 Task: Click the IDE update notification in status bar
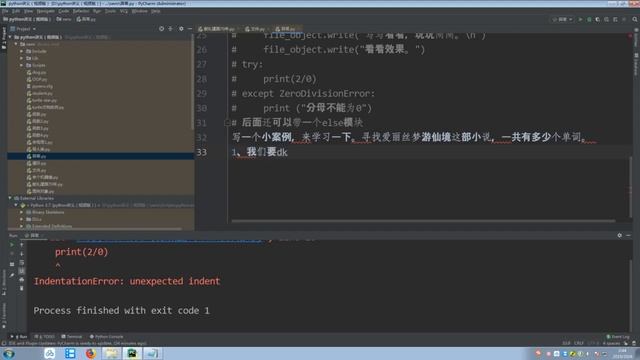[77, 343]
